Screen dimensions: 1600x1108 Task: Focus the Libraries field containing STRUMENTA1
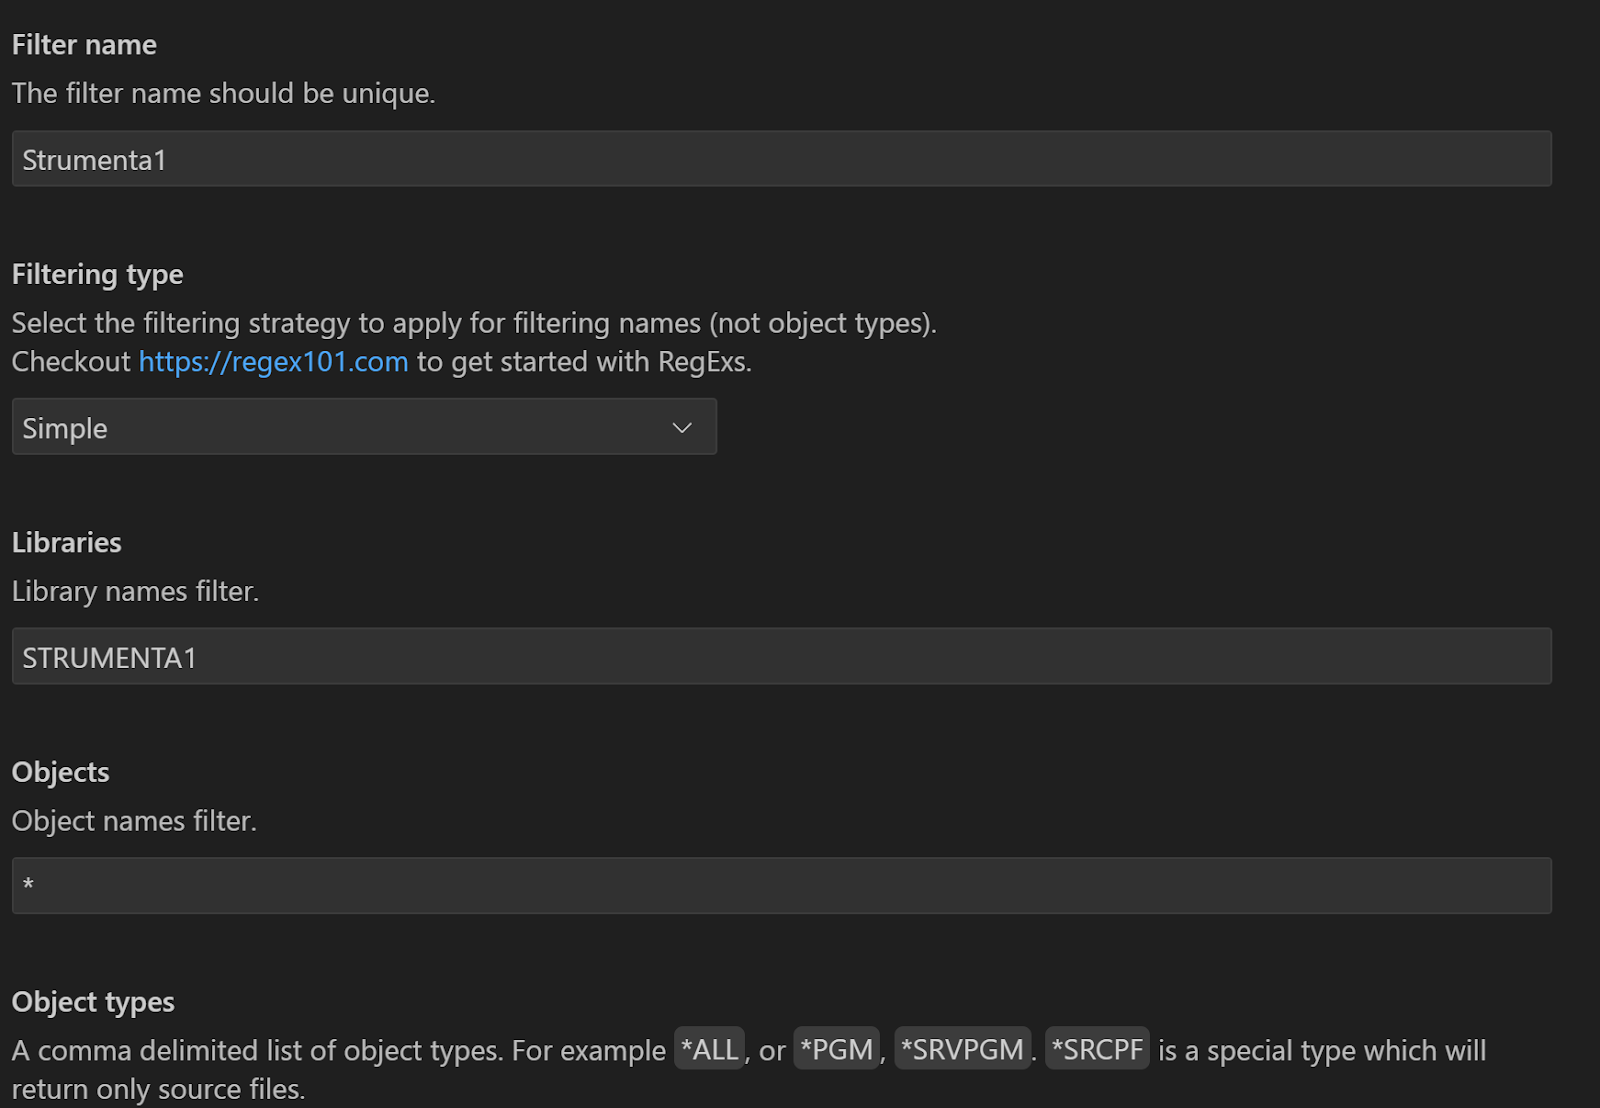click(x=780, y=657)
